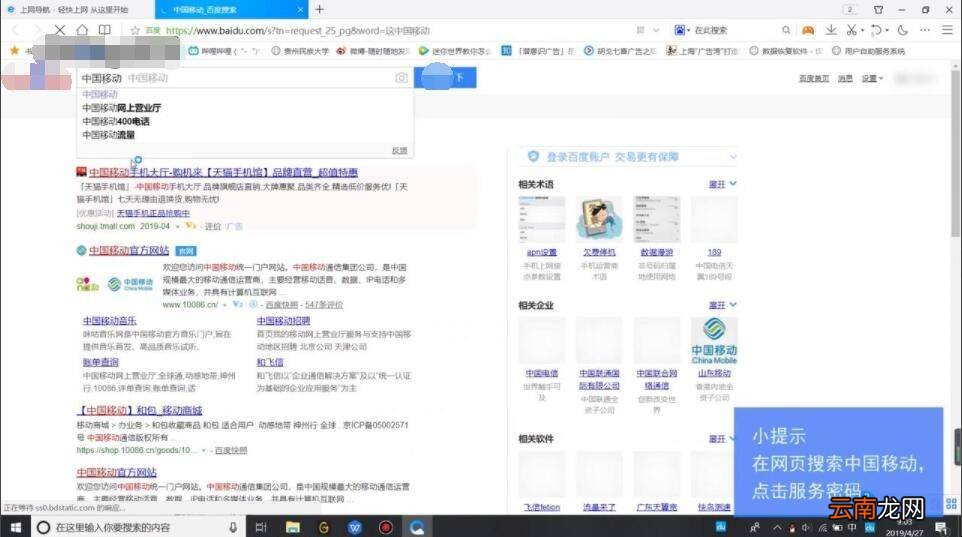Open the 数据恢复软件 bookmark
This screenshot has width=962, height=537.
pyautogui.click(x=785, y=51)
